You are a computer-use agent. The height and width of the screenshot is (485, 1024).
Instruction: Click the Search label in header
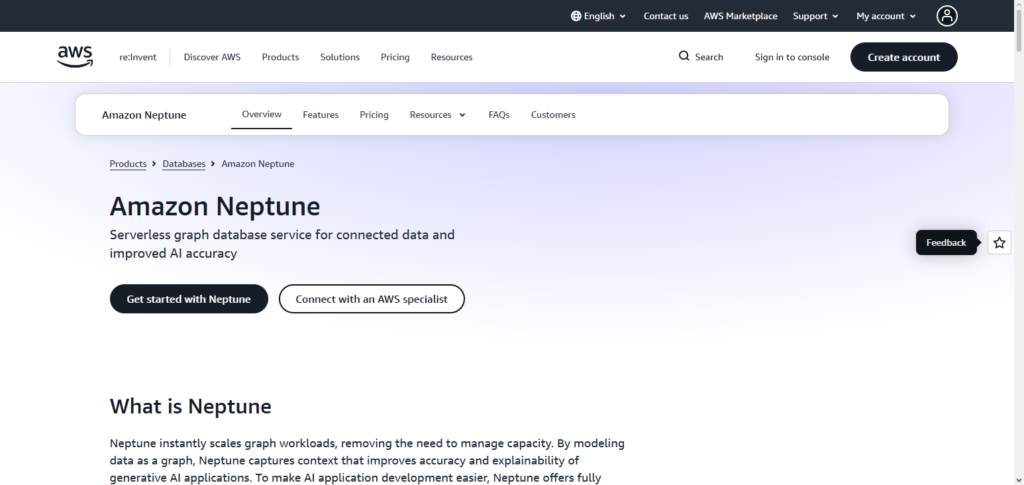709,57
